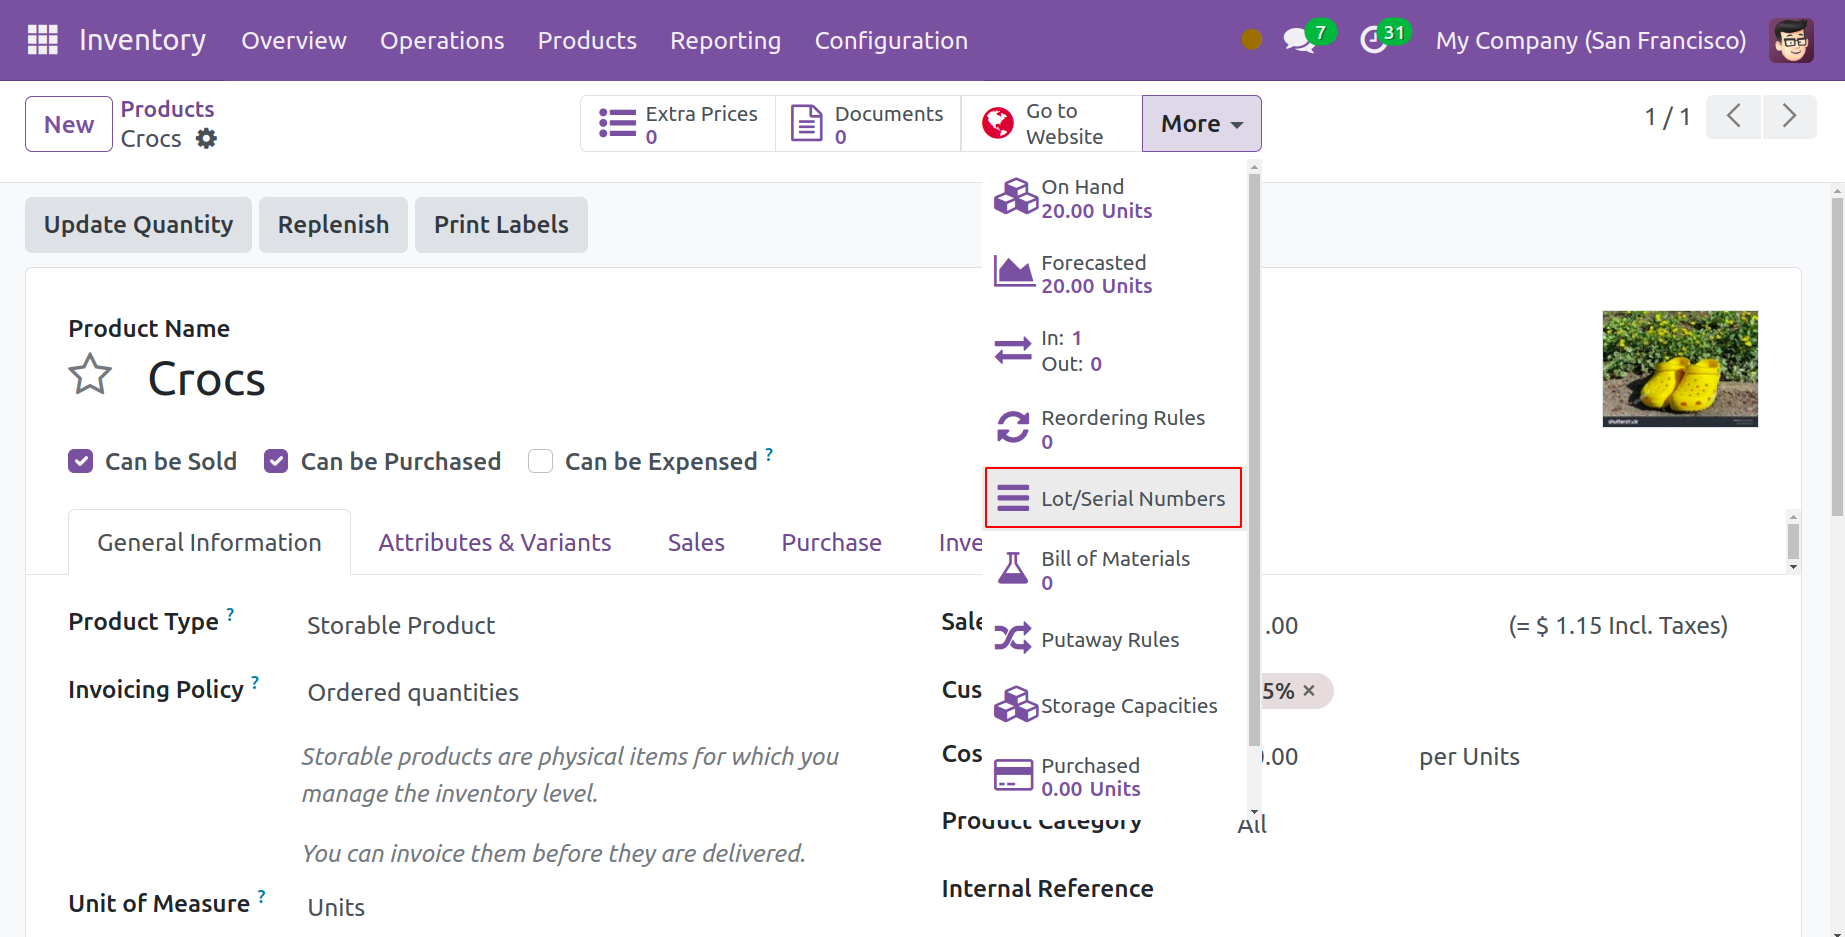Viewport: 1845px width, 937px height.
Task: Uncheck the Can be Purchased checkbox
Action: coord(276,461)
